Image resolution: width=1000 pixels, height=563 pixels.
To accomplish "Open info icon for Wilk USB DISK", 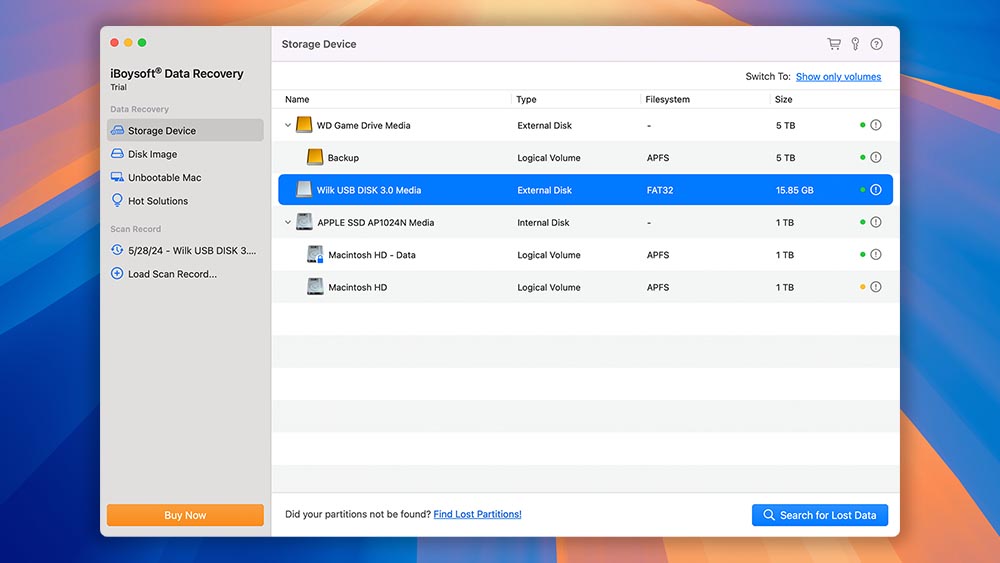I will pos(876,190).
